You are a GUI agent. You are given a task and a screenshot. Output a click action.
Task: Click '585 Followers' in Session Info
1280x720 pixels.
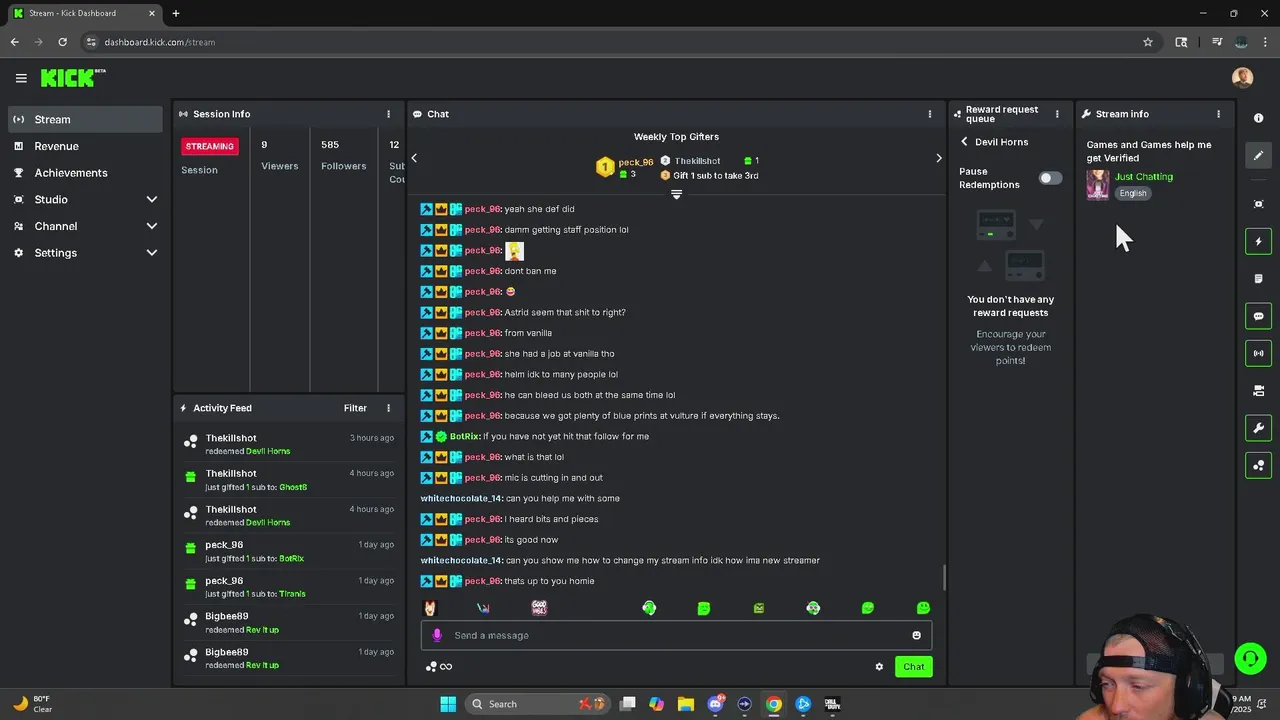343,156
